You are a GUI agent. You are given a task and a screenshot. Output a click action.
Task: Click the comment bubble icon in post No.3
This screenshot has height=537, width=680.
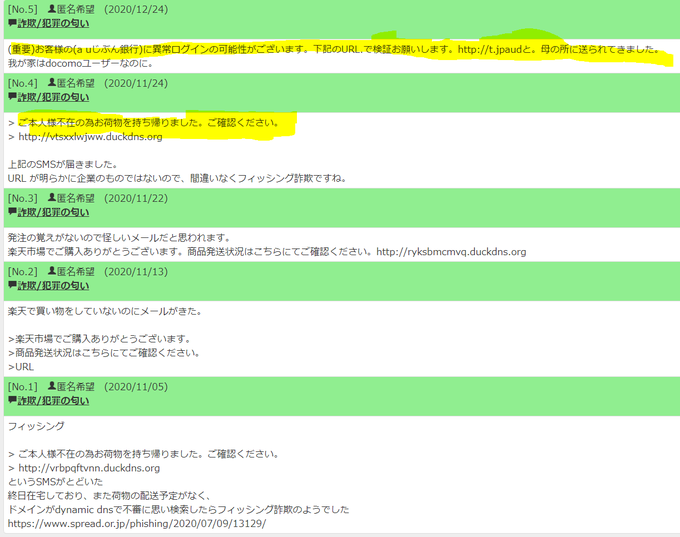[x=12, y=212]
